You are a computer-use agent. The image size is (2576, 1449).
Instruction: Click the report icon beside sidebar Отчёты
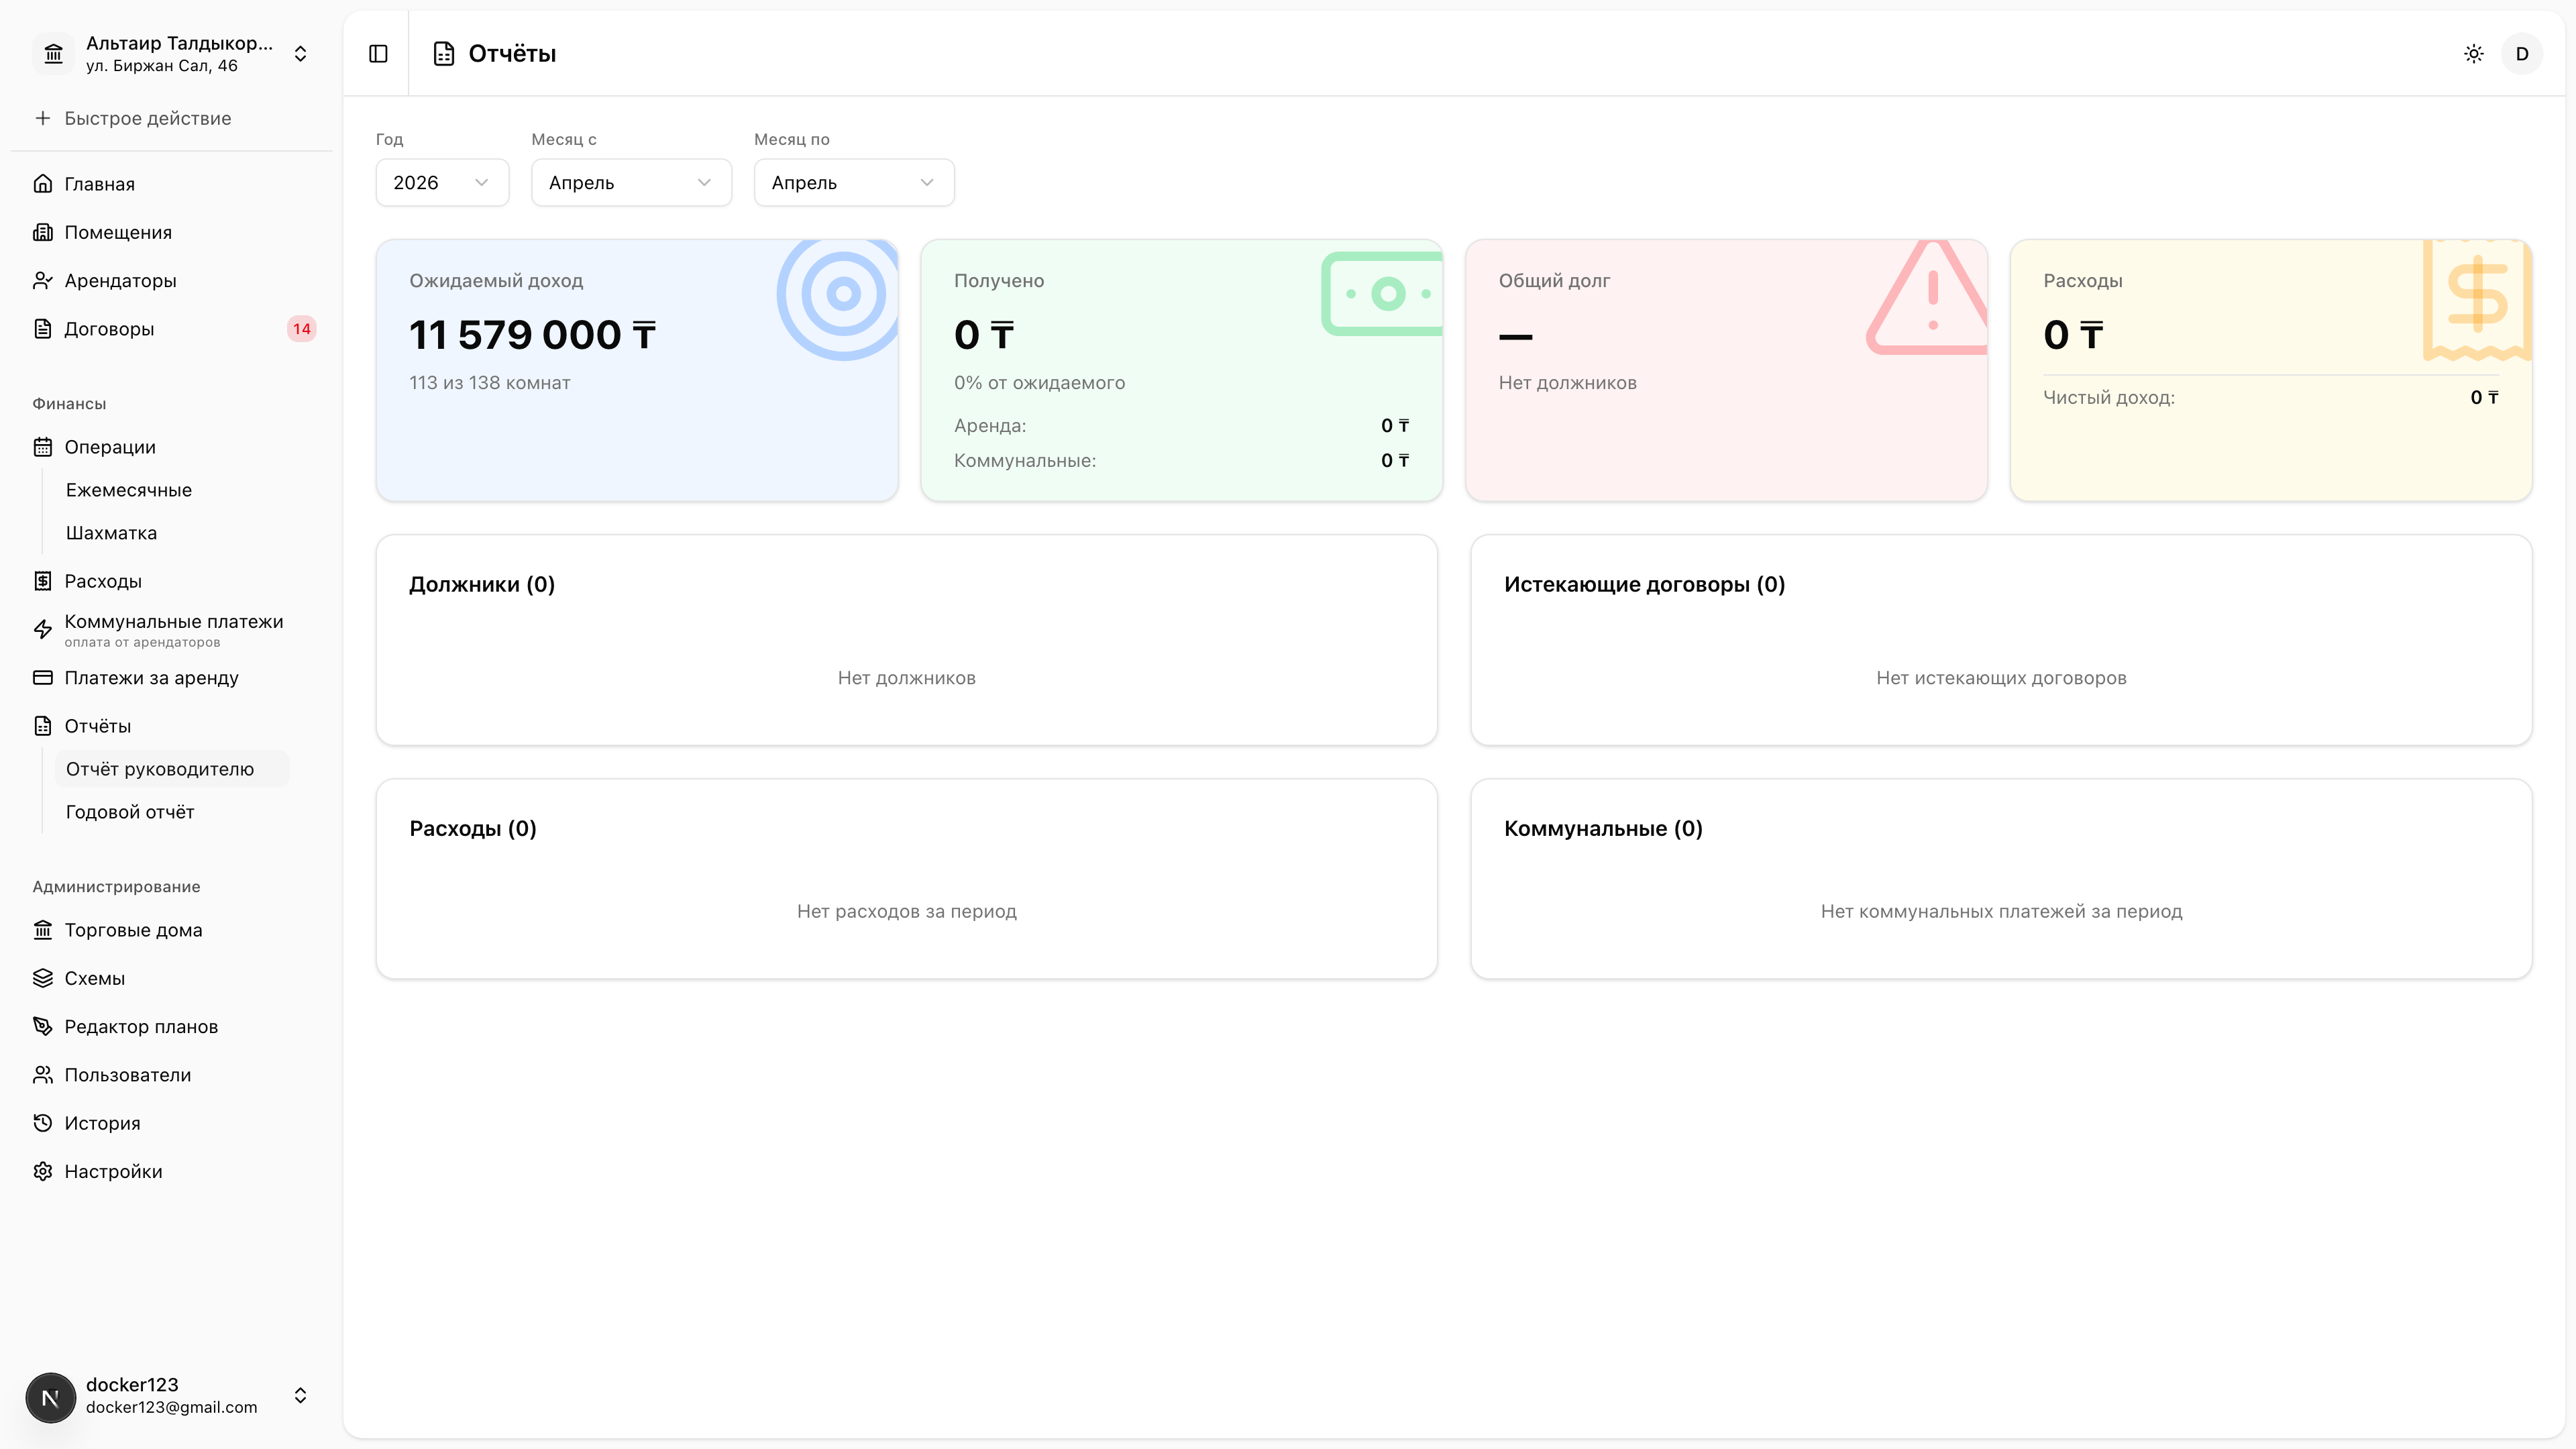coord(43,726)
